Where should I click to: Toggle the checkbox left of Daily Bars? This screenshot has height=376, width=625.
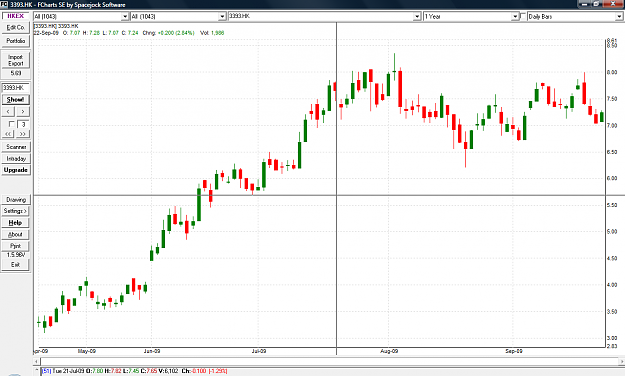click(x=523, y=16)
